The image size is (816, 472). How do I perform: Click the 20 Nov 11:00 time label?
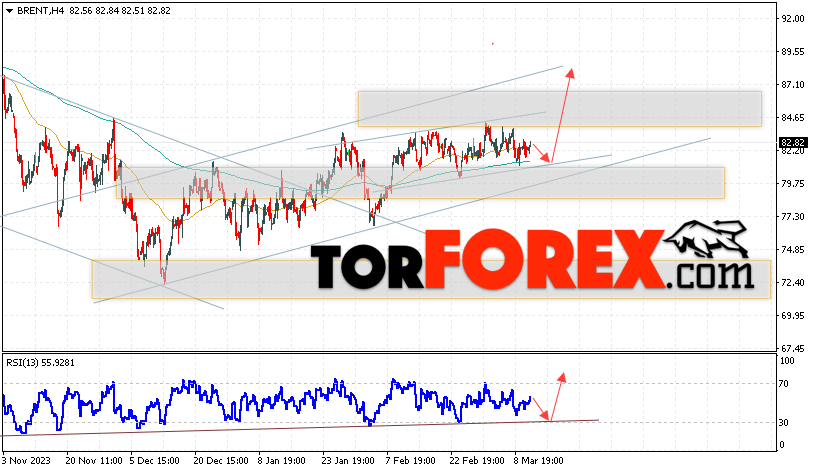point(94,461)
